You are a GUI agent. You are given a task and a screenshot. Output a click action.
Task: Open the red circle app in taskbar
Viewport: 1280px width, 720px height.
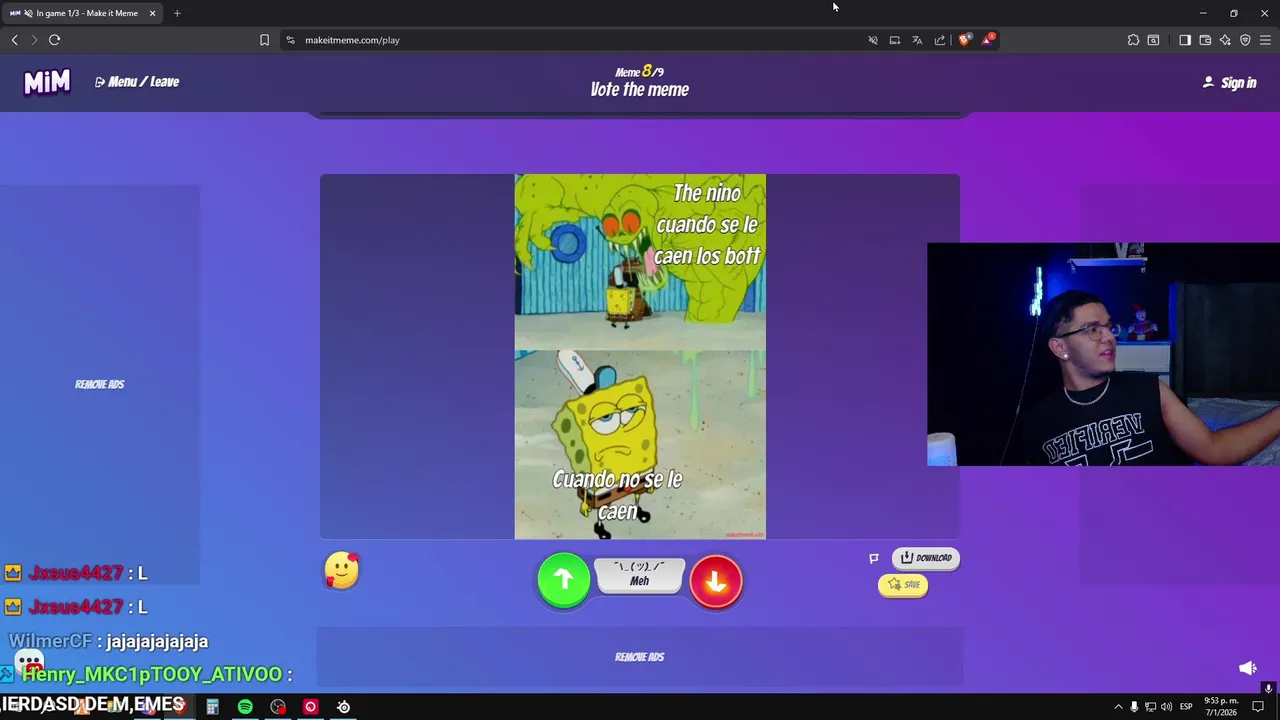pyautogui.click(x=310, y=707)
